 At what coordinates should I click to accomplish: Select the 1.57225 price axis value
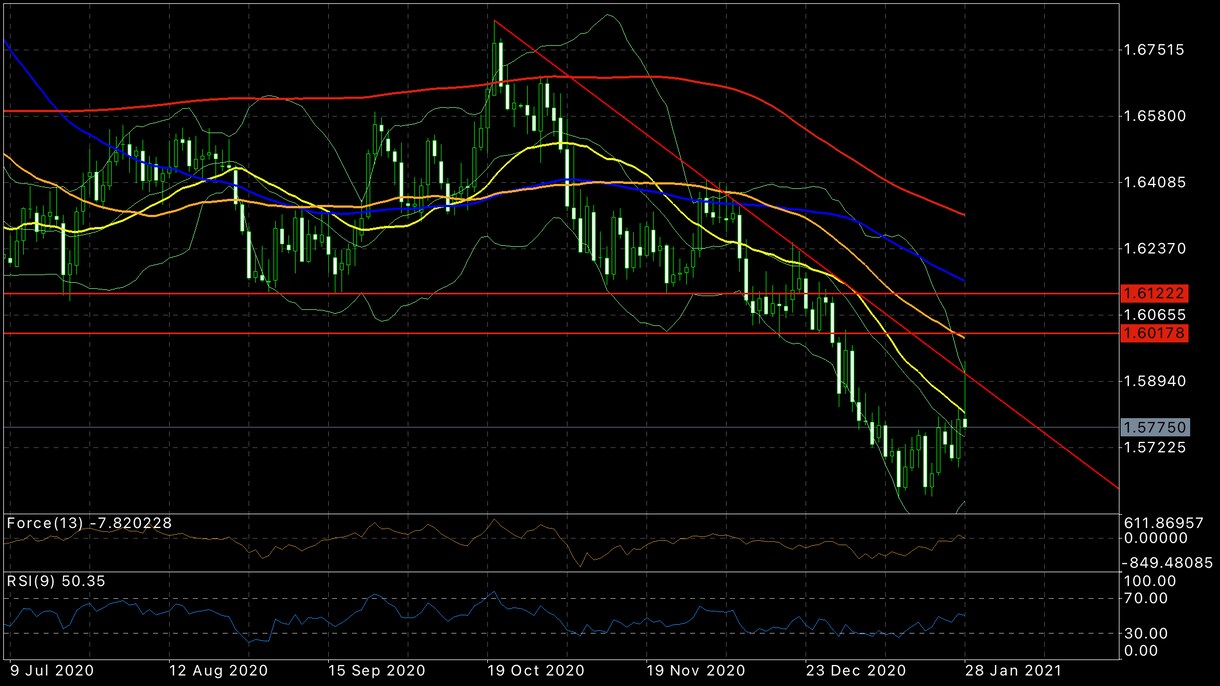click(x=1156, y=448)
